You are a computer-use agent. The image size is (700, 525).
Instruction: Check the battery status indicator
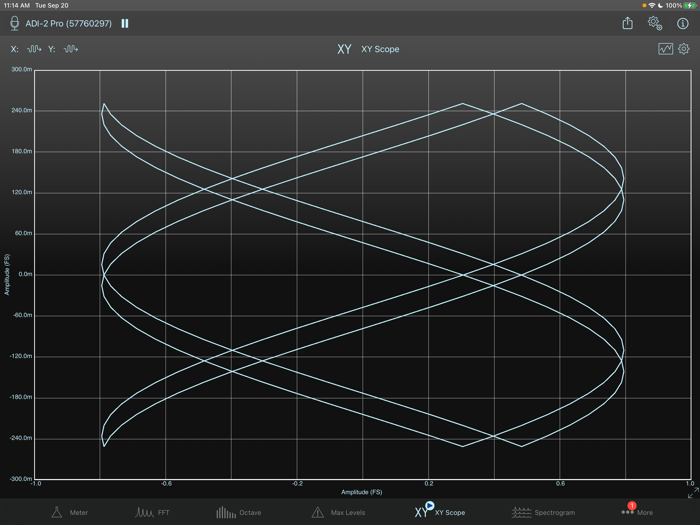pyautogui.click(x=690, y=5)
